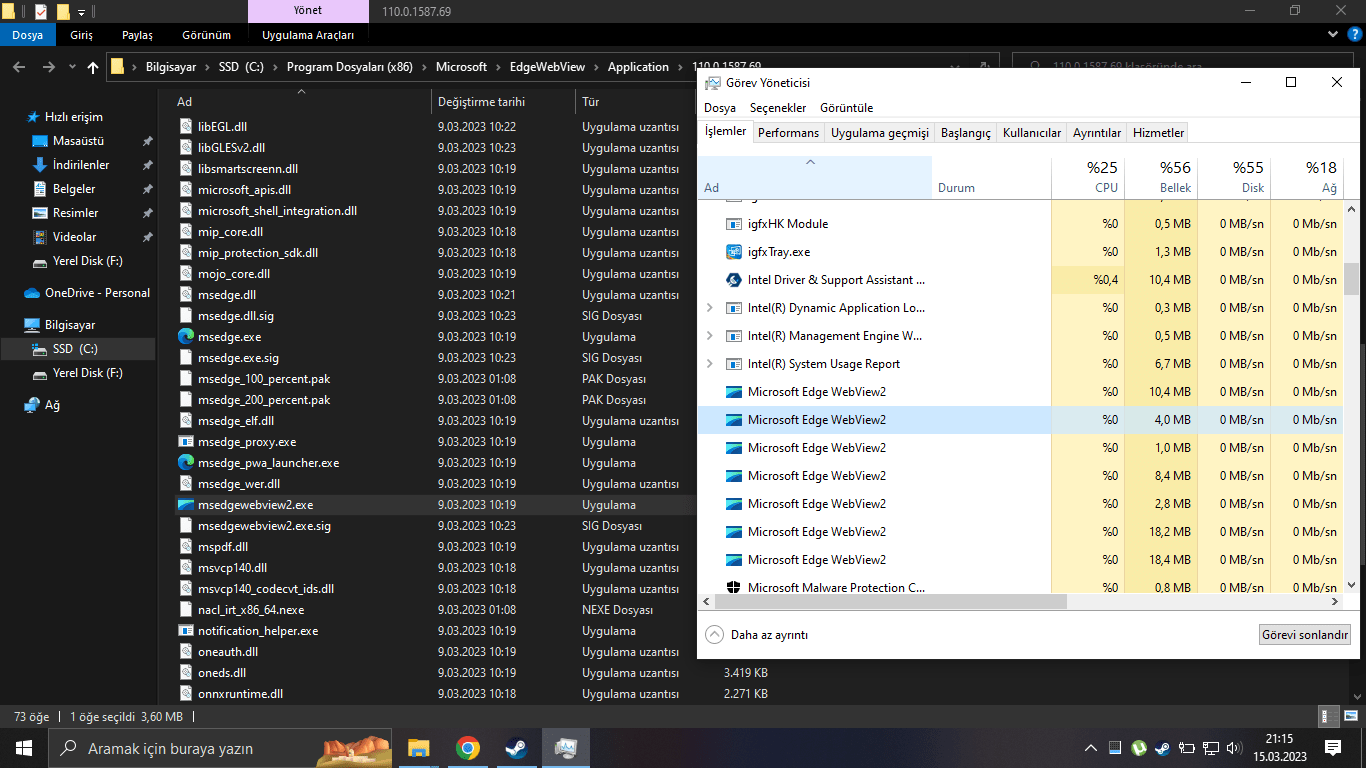Select the Intel Driver & Support Assistant process icon
Viewport: 1366px width, 768px height.
pyautogui.click(x=733, y=280)
